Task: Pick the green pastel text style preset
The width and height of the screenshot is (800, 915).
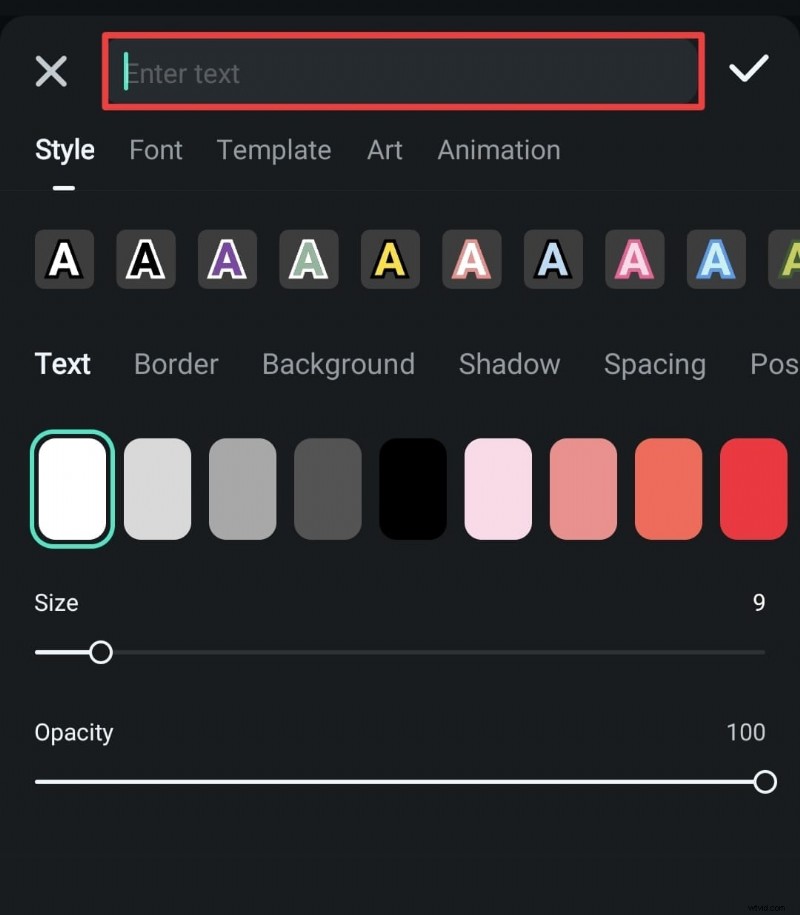Action: pyautogui.click(x=308, y=258)
